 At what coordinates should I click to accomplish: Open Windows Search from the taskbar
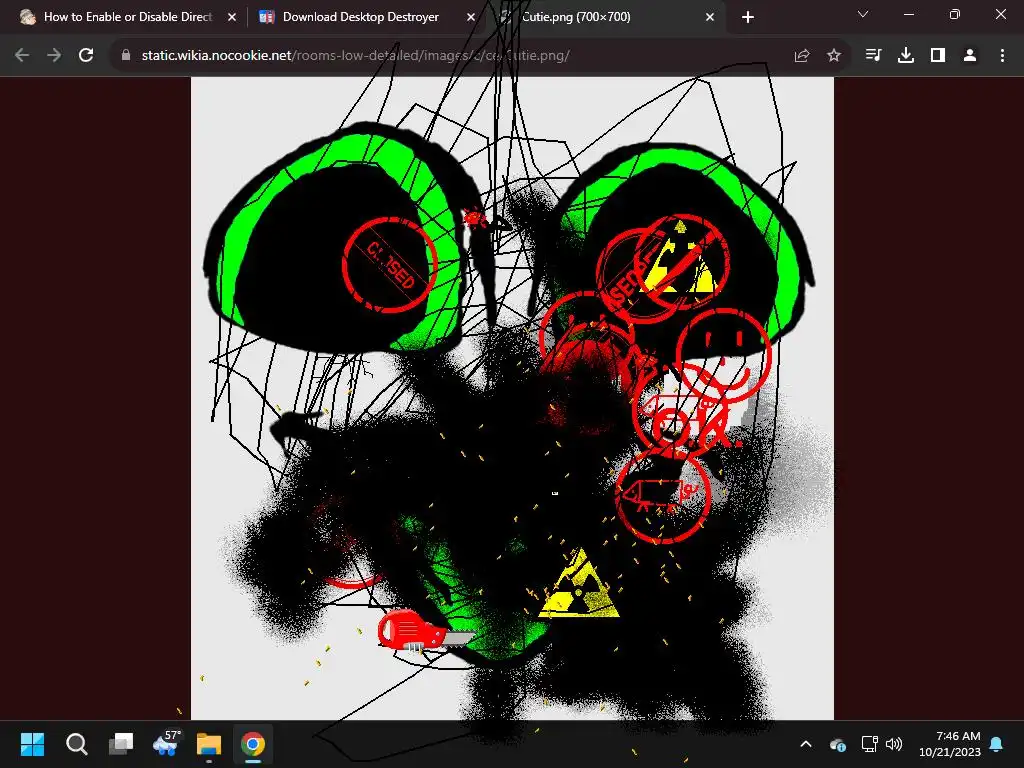click(76, 744)
